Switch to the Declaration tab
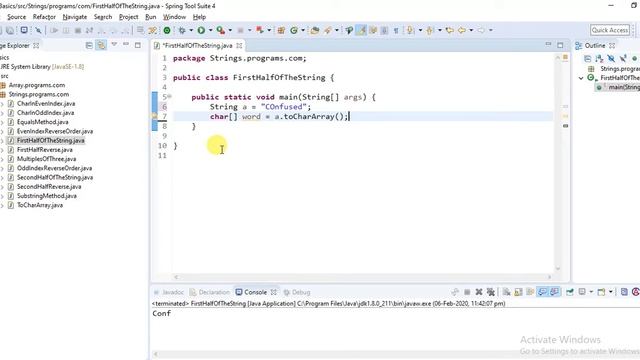The image size is (640, 360). click(x=210, y=292)
